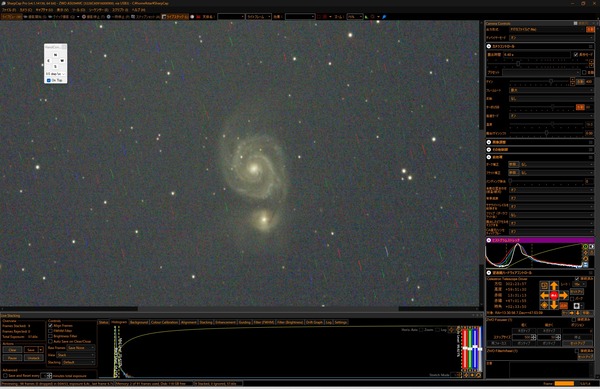Click the live view toolbar button at far left
The width and height of the screenshot is (600, 389).
click(x=11, y=17)
